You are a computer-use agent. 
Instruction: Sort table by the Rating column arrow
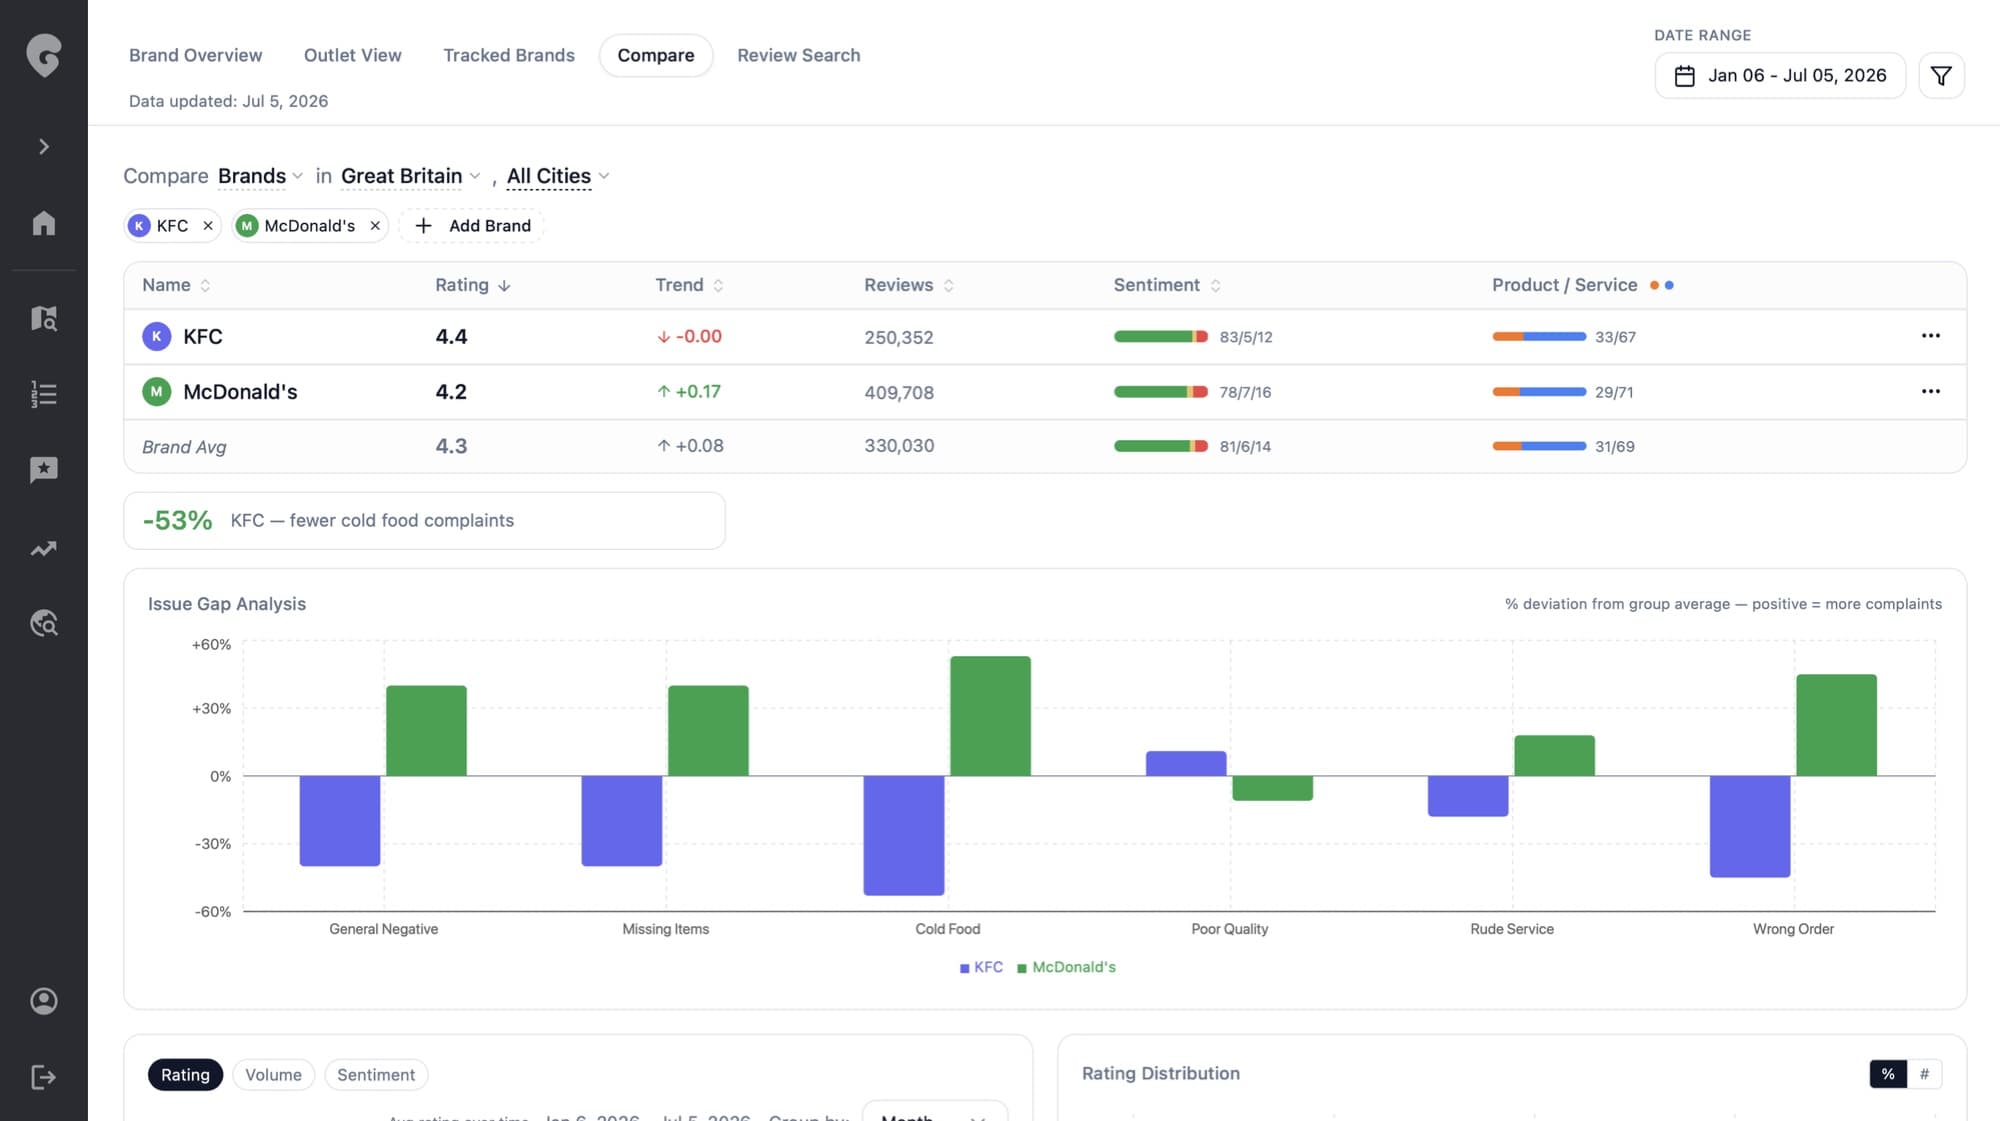[504, 286]
